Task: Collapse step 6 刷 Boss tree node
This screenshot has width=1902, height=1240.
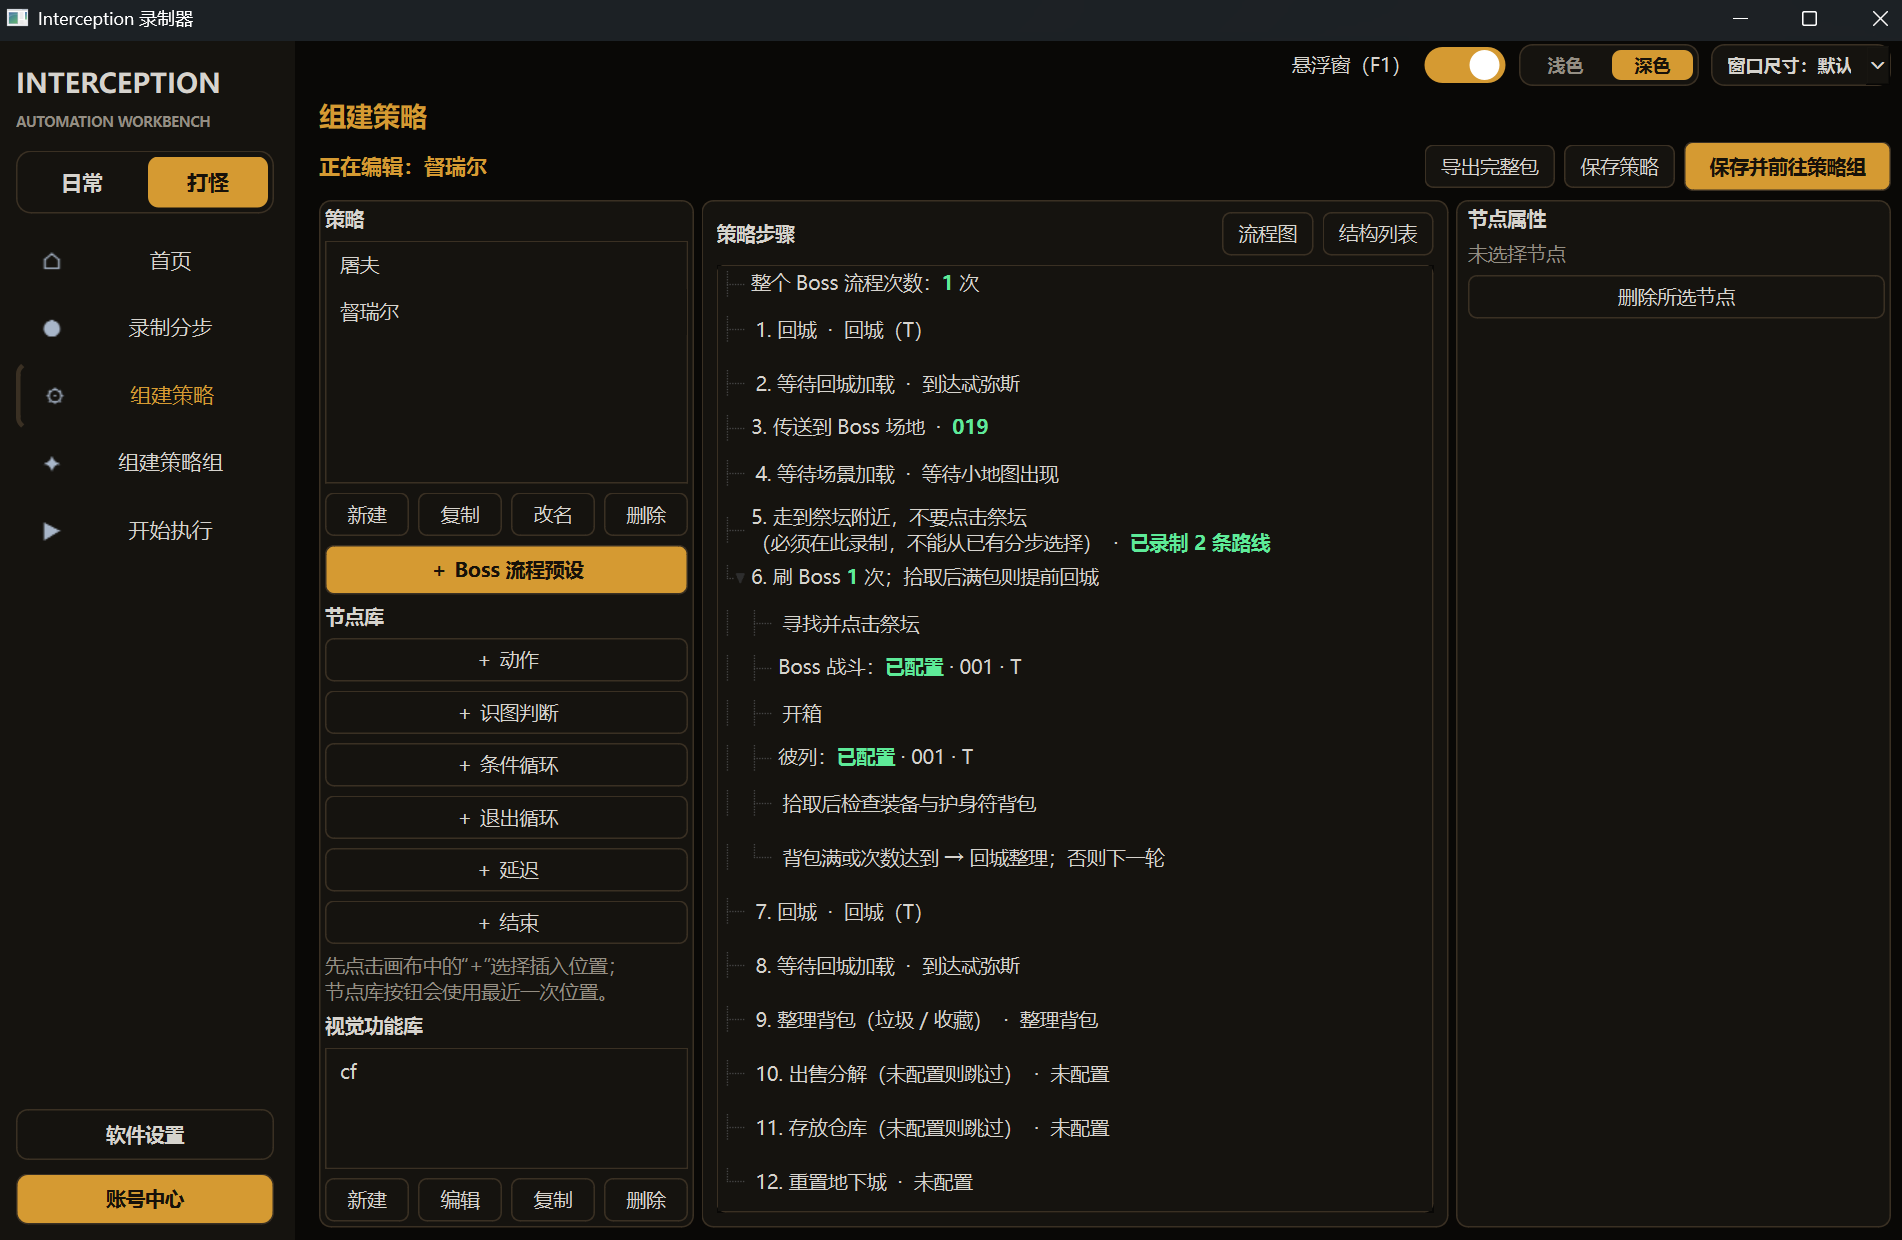Action: pyautogui.click(x=740, y=578)
